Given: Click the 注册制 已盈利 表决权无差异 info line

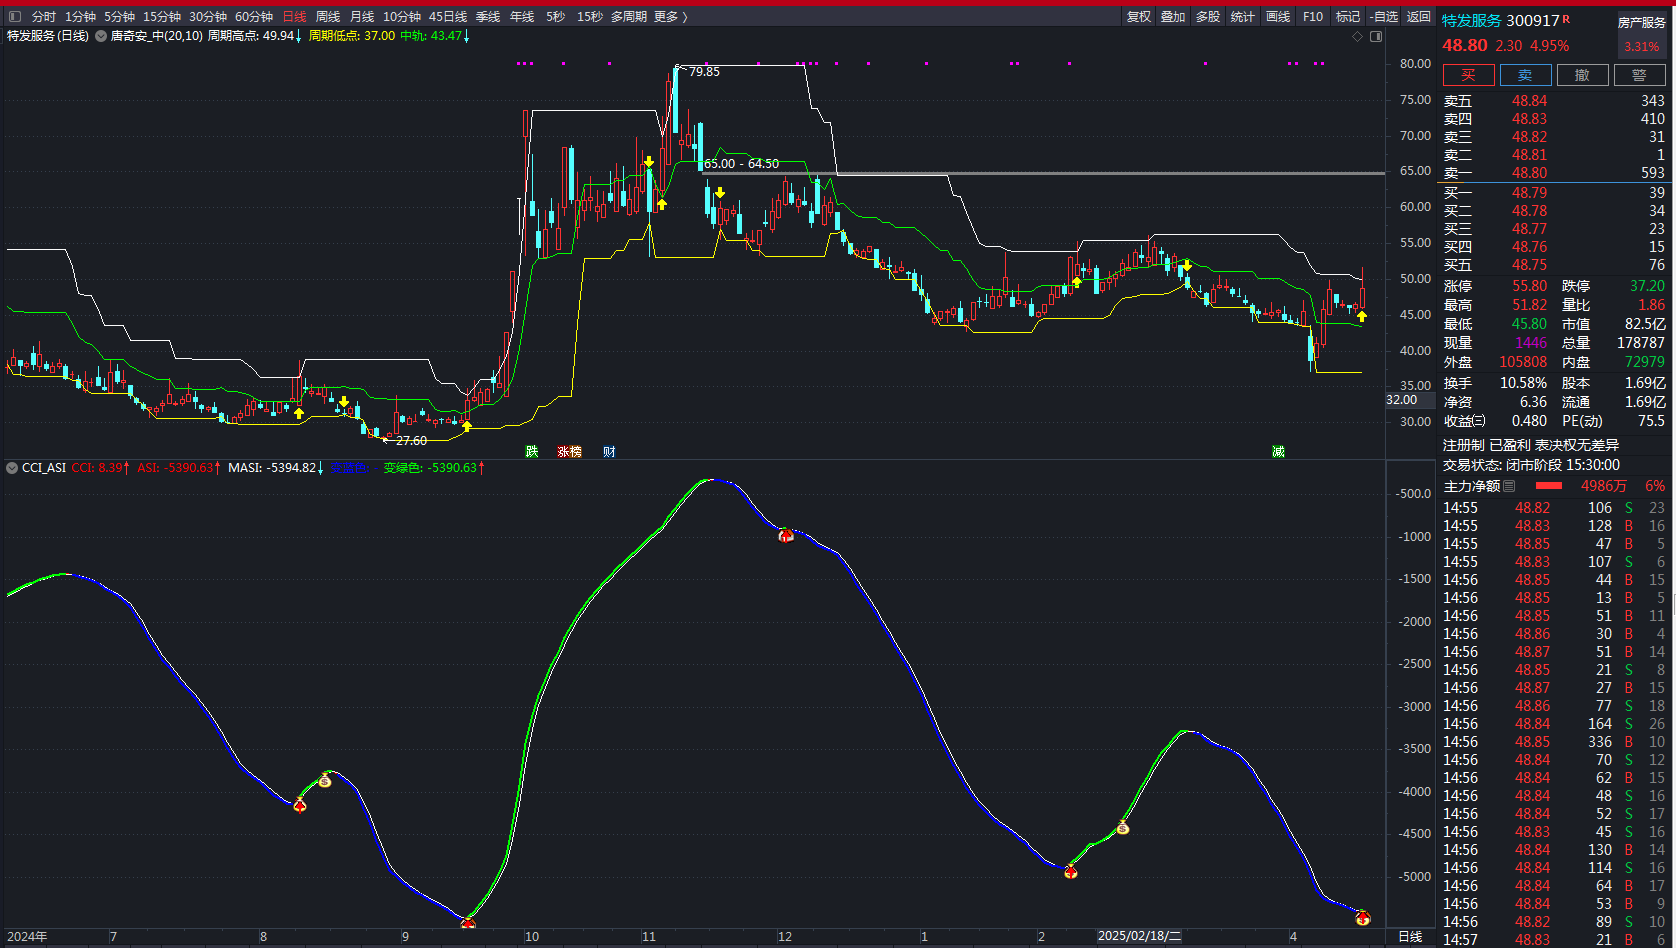Looking at the screenshot, I should tap(1530, 445).
